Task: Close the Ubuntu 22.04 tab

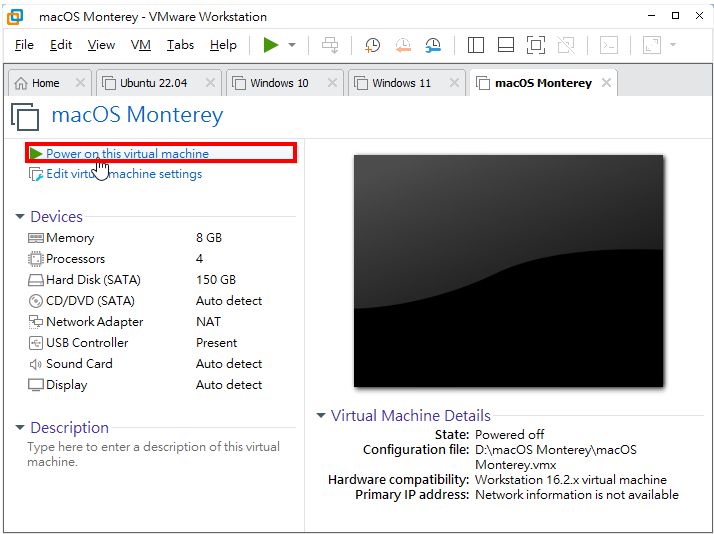Action: [210, 83]
